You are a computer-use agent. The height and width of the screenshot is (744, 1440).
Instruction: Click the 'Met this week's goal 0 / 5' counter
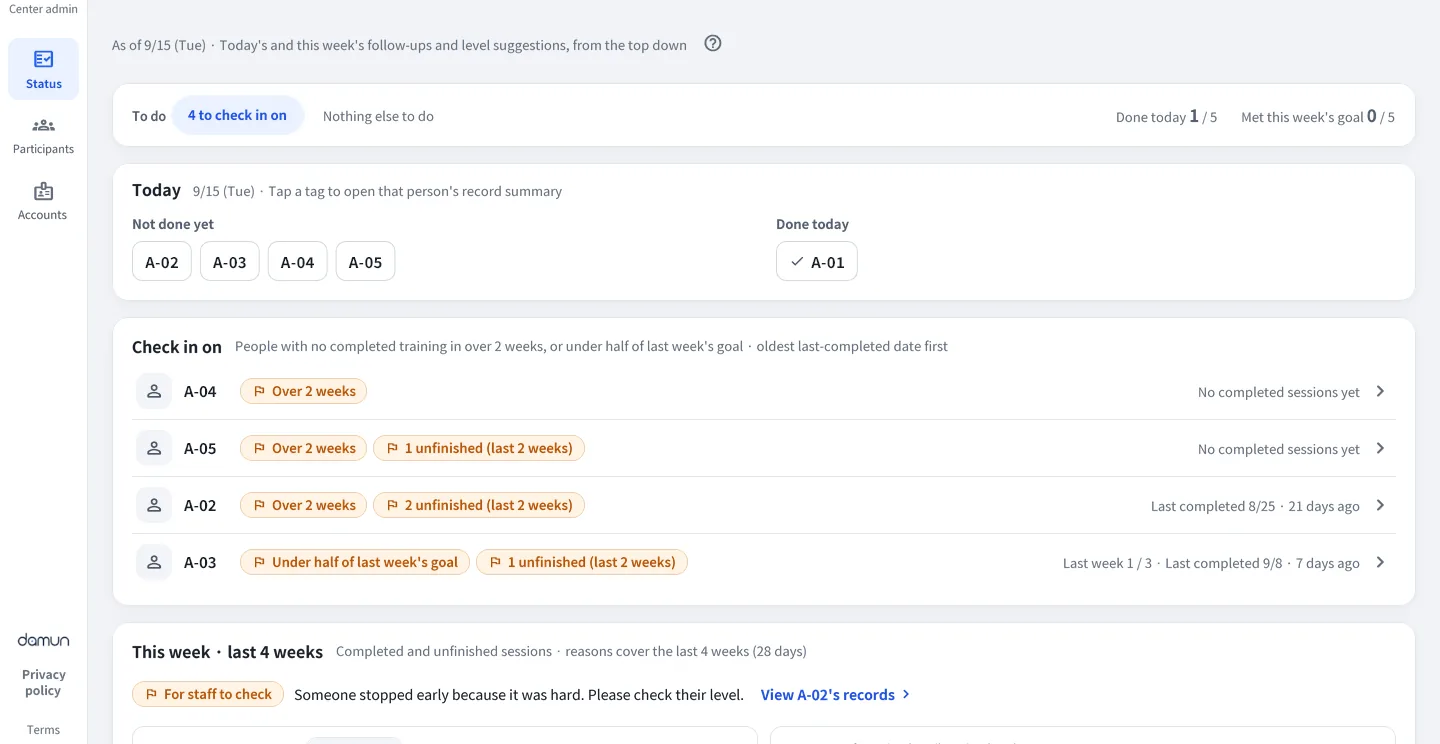pos(1318,117)
